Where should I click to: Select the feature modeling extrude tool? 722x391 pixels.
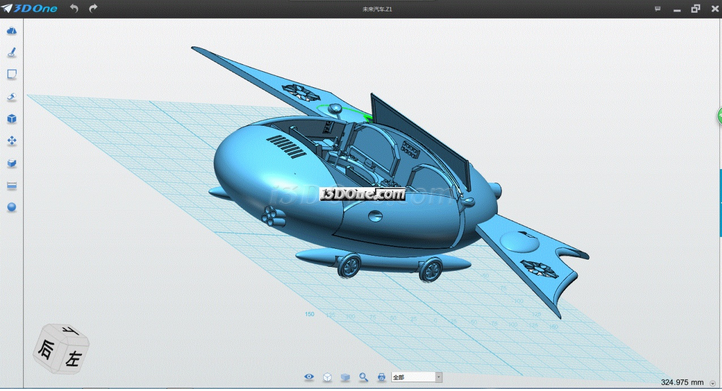coord(12,97)
